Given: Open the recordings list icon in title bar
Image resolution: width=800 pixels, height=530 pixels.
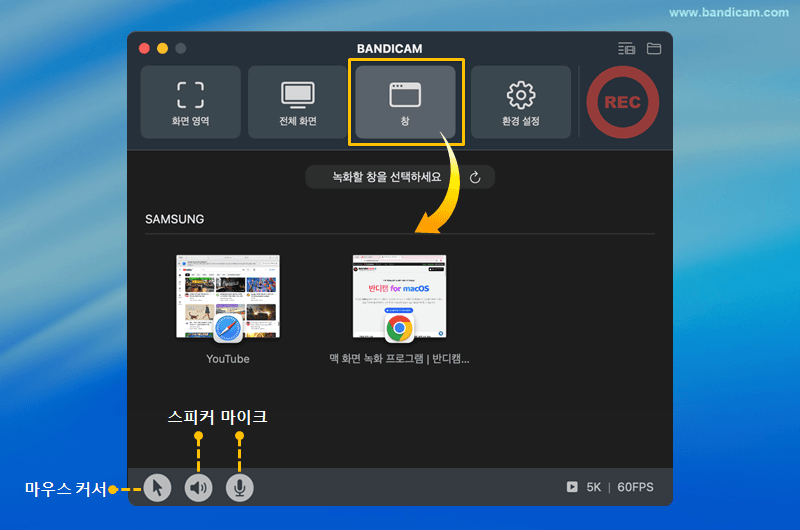Looking at the screenshot, I should (627, 48).
